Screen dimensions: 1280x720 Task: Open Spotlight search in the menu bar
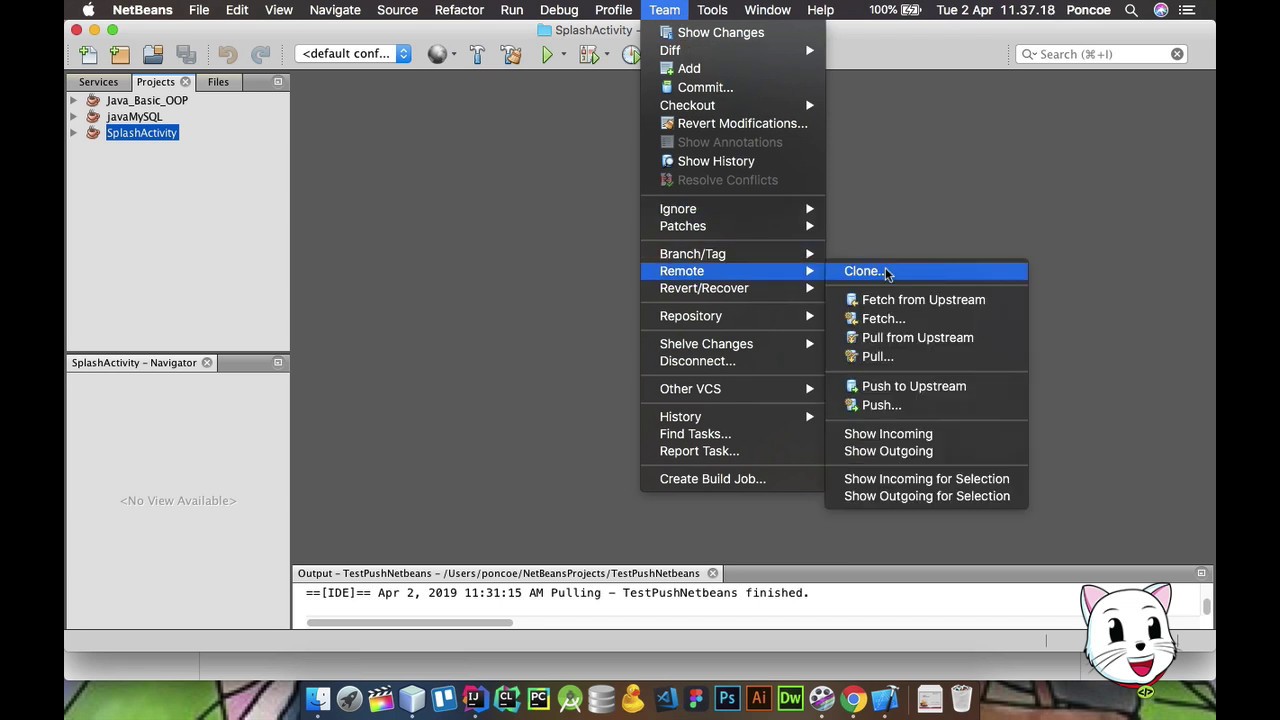pyautogui.click(x=1131, y=10)
